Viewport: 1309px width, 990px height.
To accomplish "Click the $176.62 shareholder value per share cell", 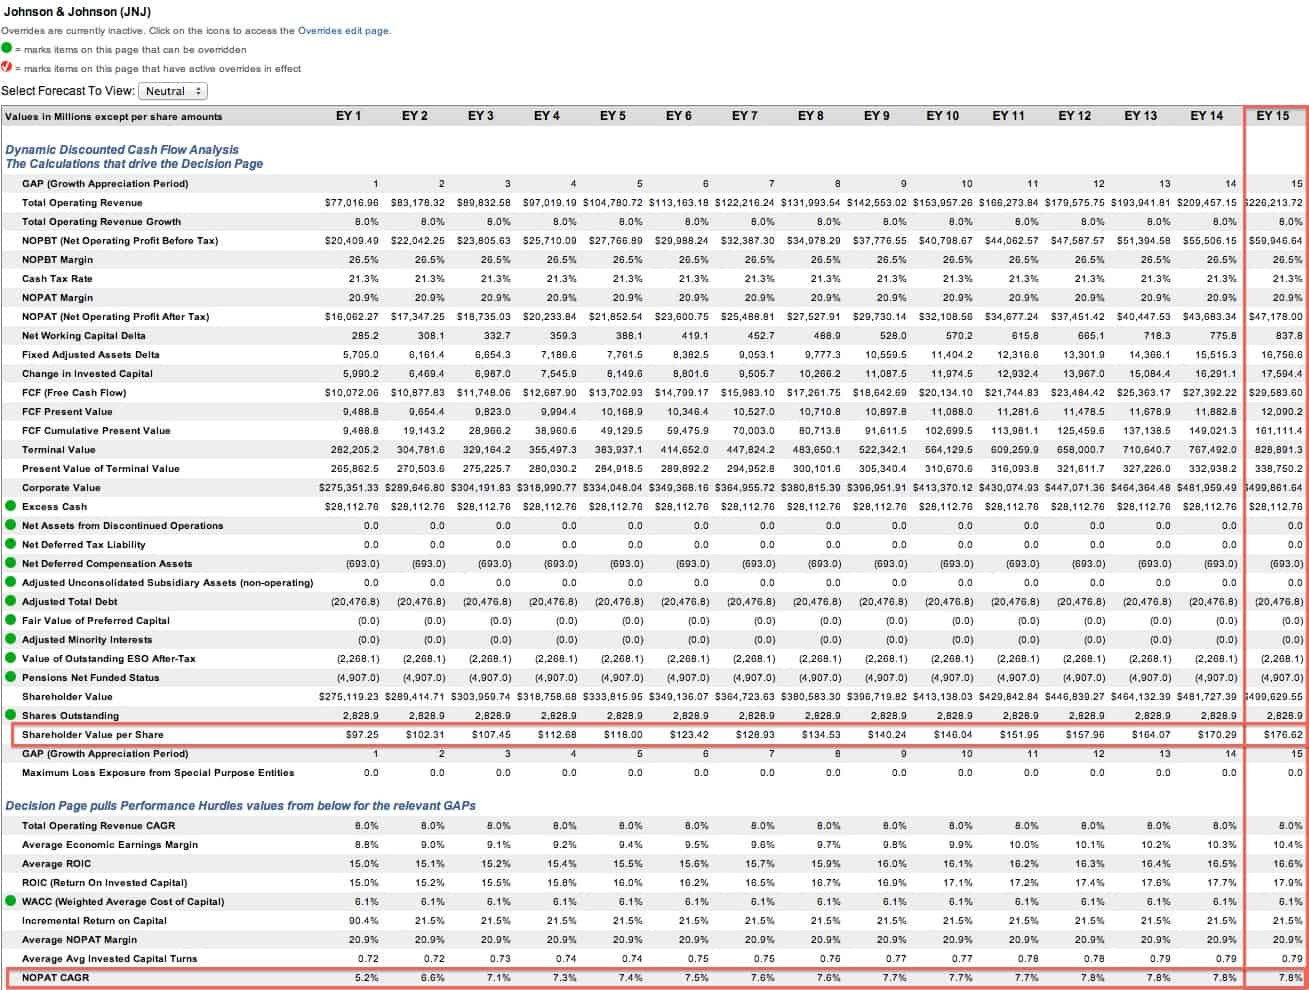I will (1281, 735).
